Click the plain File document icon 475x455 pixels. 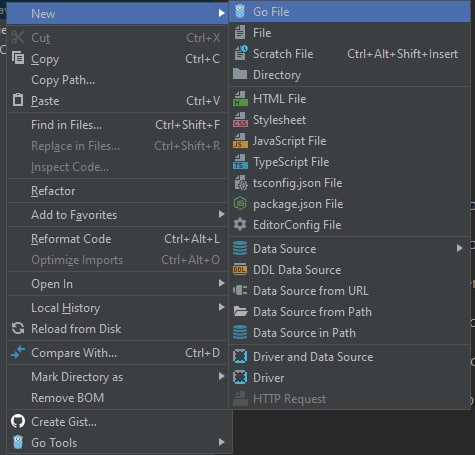(240, 33)
